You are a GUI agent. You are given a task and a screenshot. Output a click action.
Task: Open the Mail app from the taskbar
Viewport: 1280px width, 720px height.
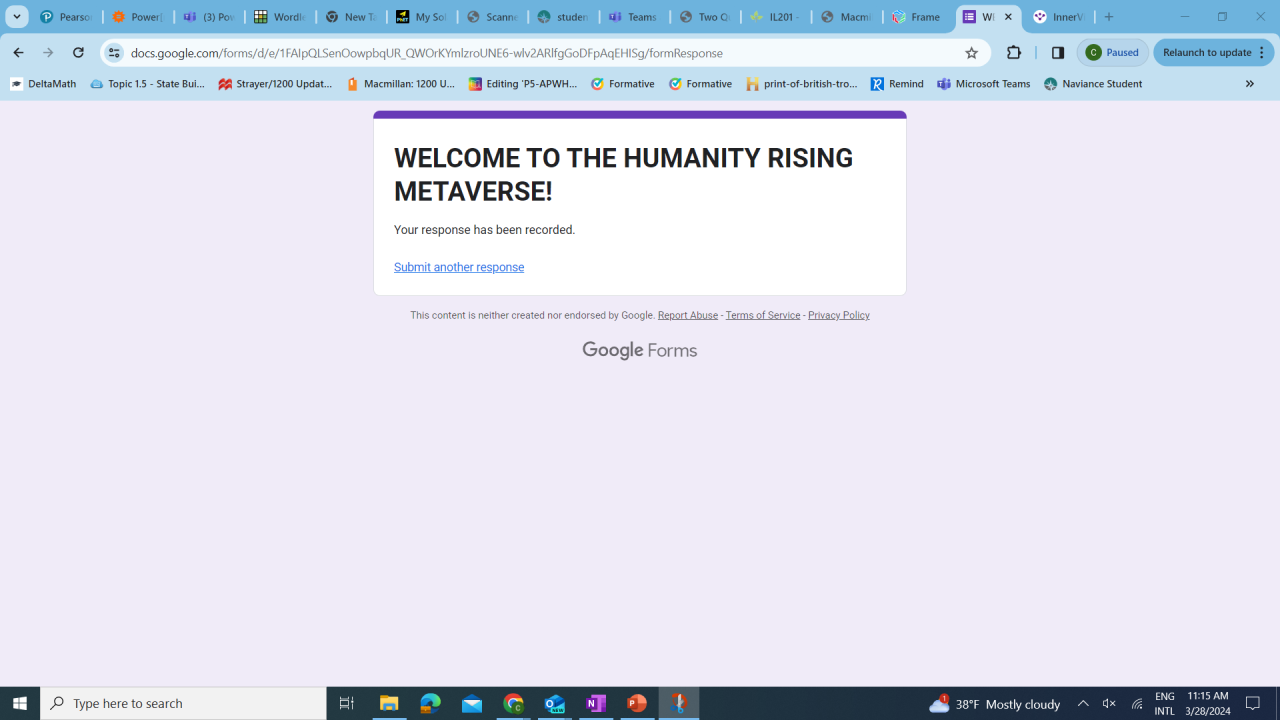pyautogui.click(x=472, y=703)
